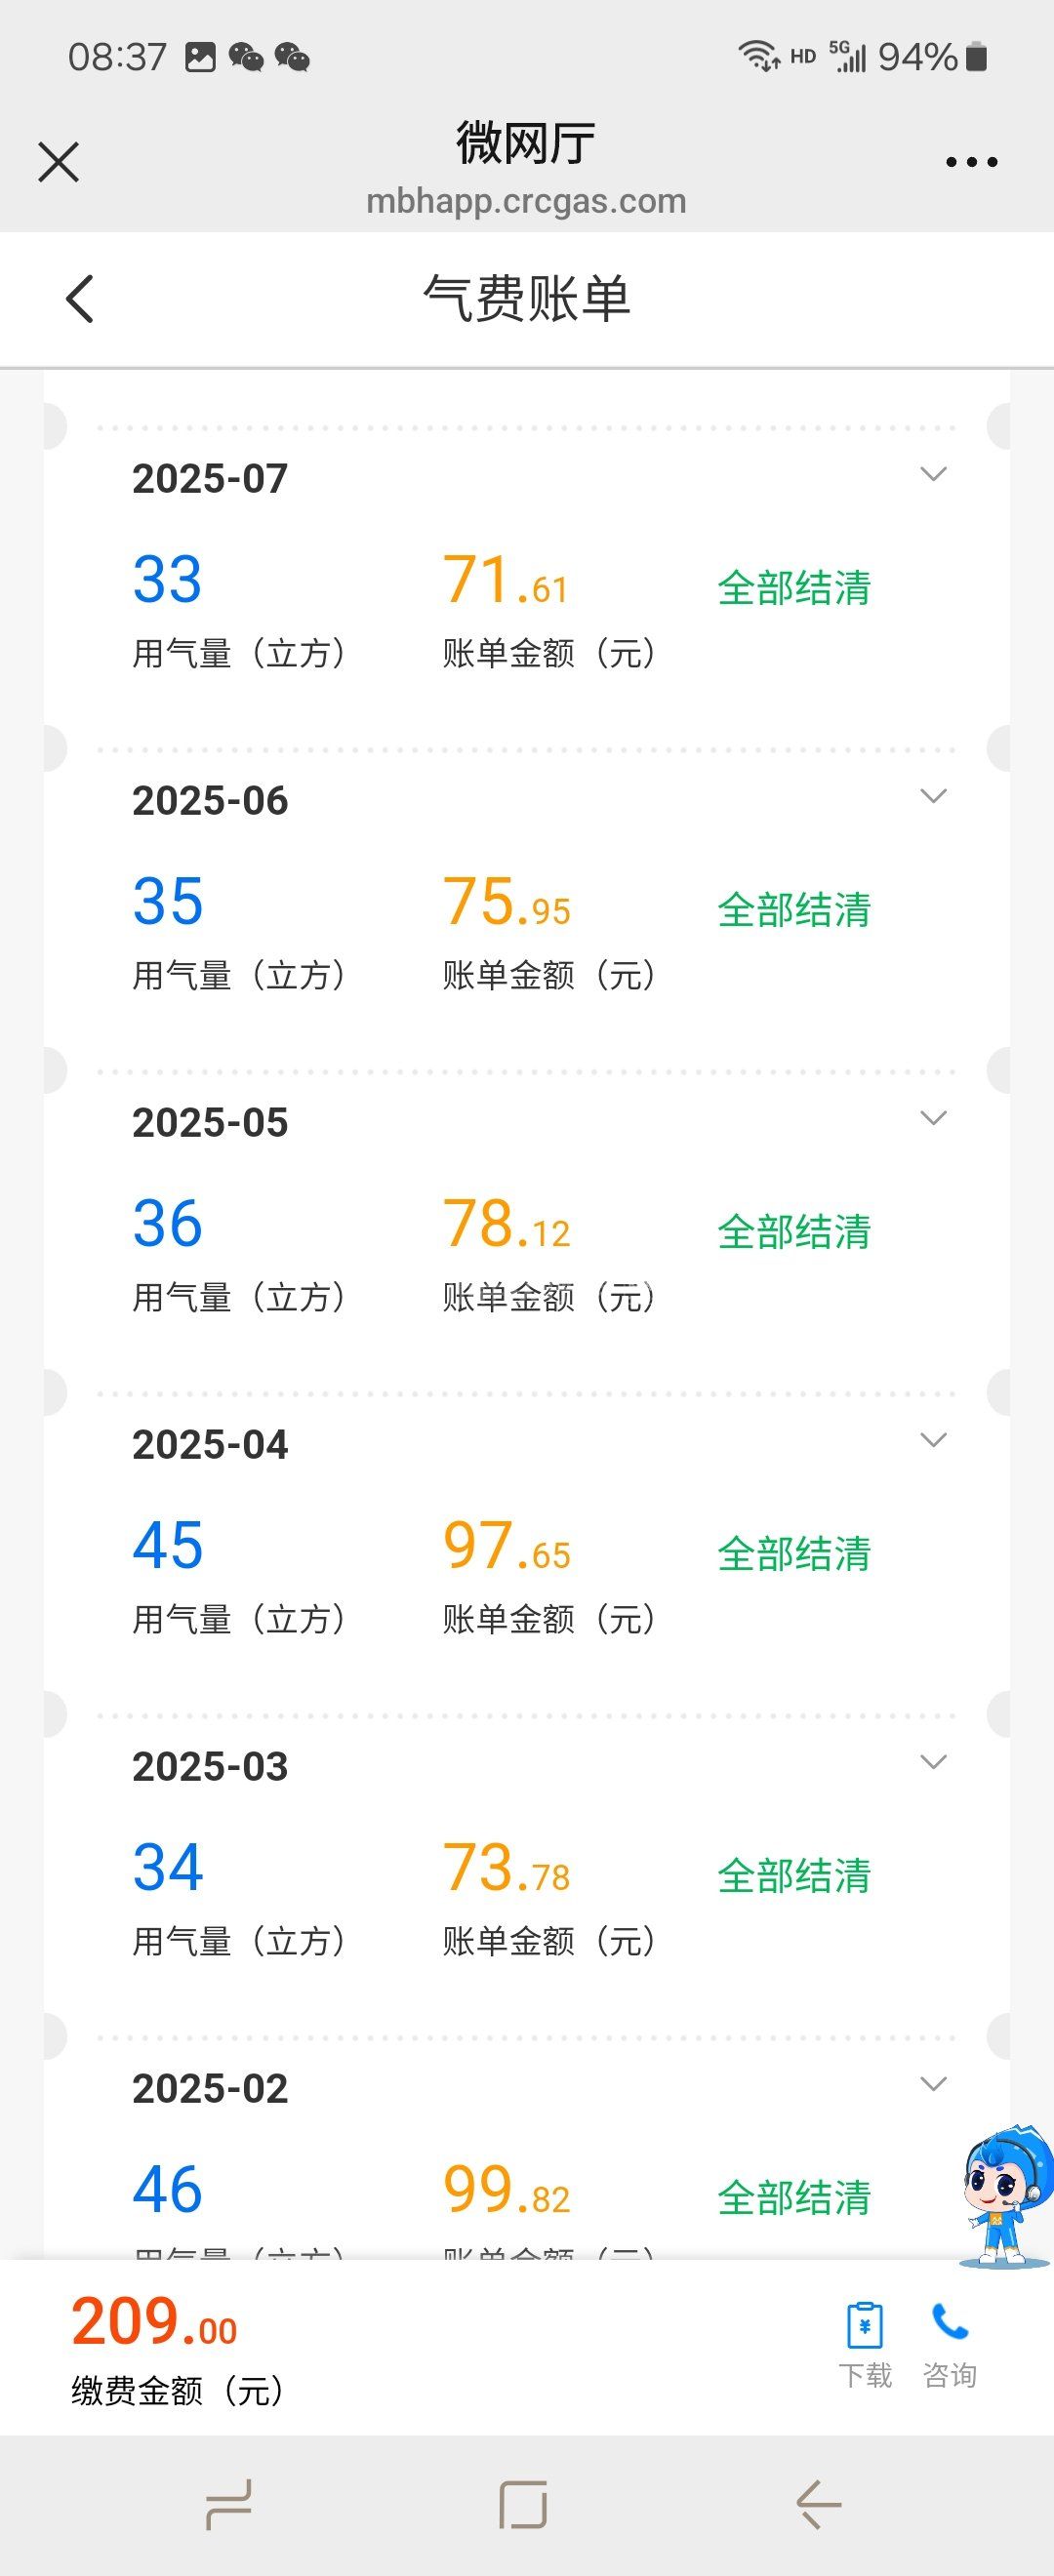The image size is (1054, 2576).
Task: Tap 全部结清 status for 2025-06
Action: (794, 910)
